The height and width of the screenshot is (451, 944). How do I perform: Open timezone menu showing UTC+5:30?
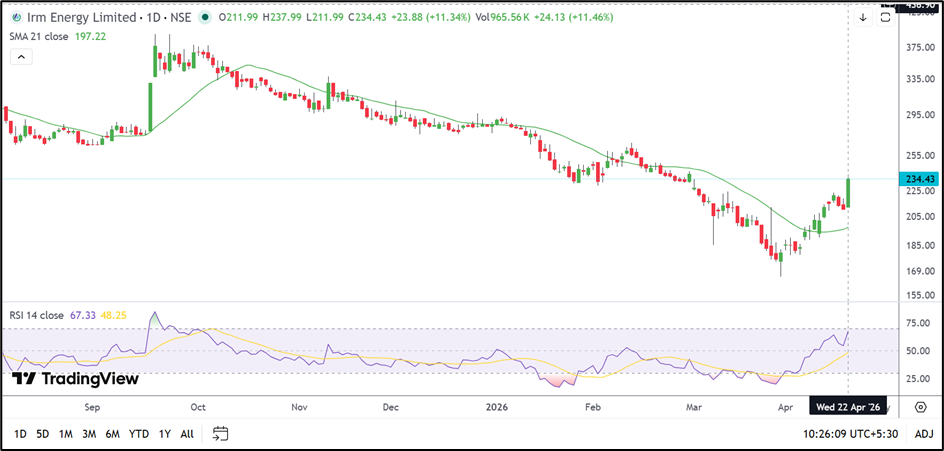(850, 434)
